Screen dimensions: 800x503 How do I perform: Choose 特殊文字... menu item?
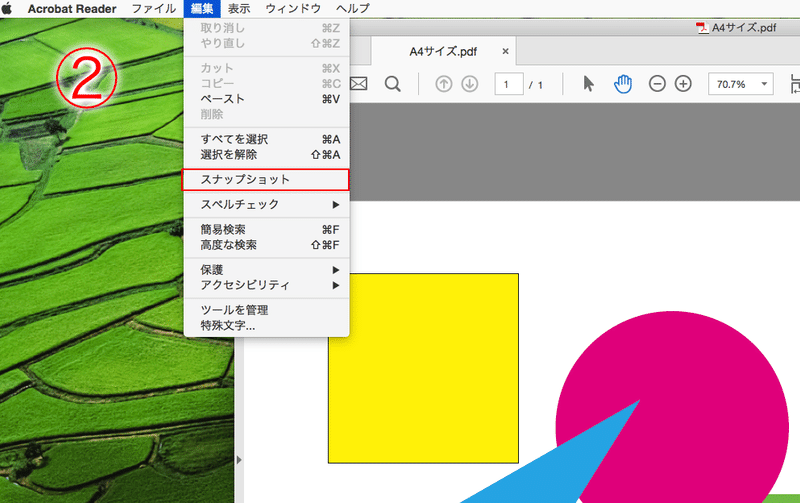pos(266,325)
